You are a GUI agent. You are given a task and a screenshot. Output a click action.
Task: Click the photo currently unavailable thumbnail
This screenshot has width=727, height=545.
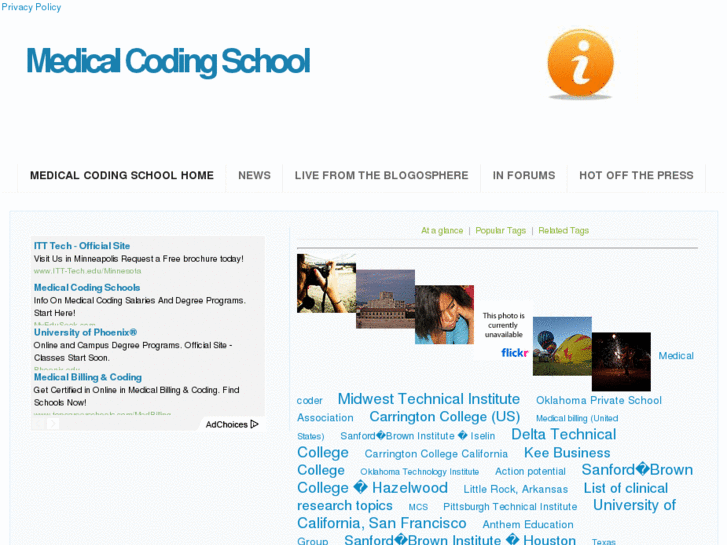[503, 330]
